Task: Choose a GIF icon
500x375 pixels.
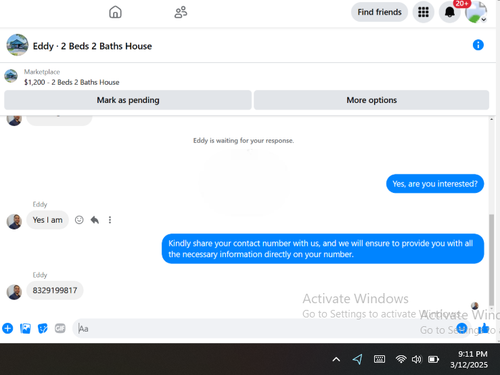Action: point(60,328)
